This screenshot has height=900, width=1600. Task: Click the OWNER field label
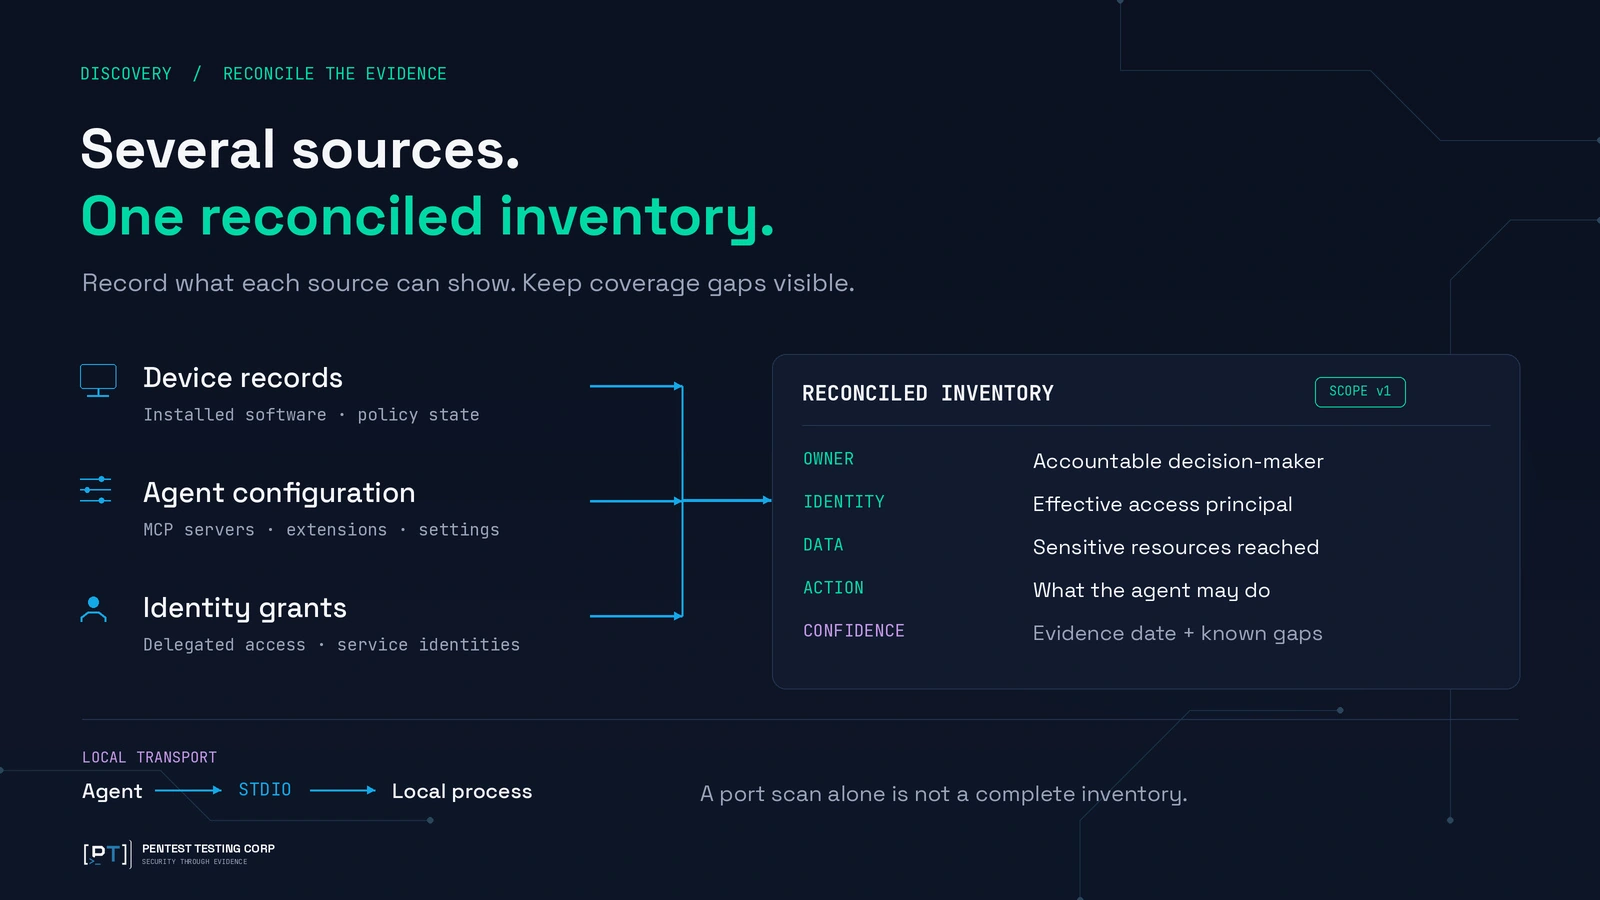point(829,459)
